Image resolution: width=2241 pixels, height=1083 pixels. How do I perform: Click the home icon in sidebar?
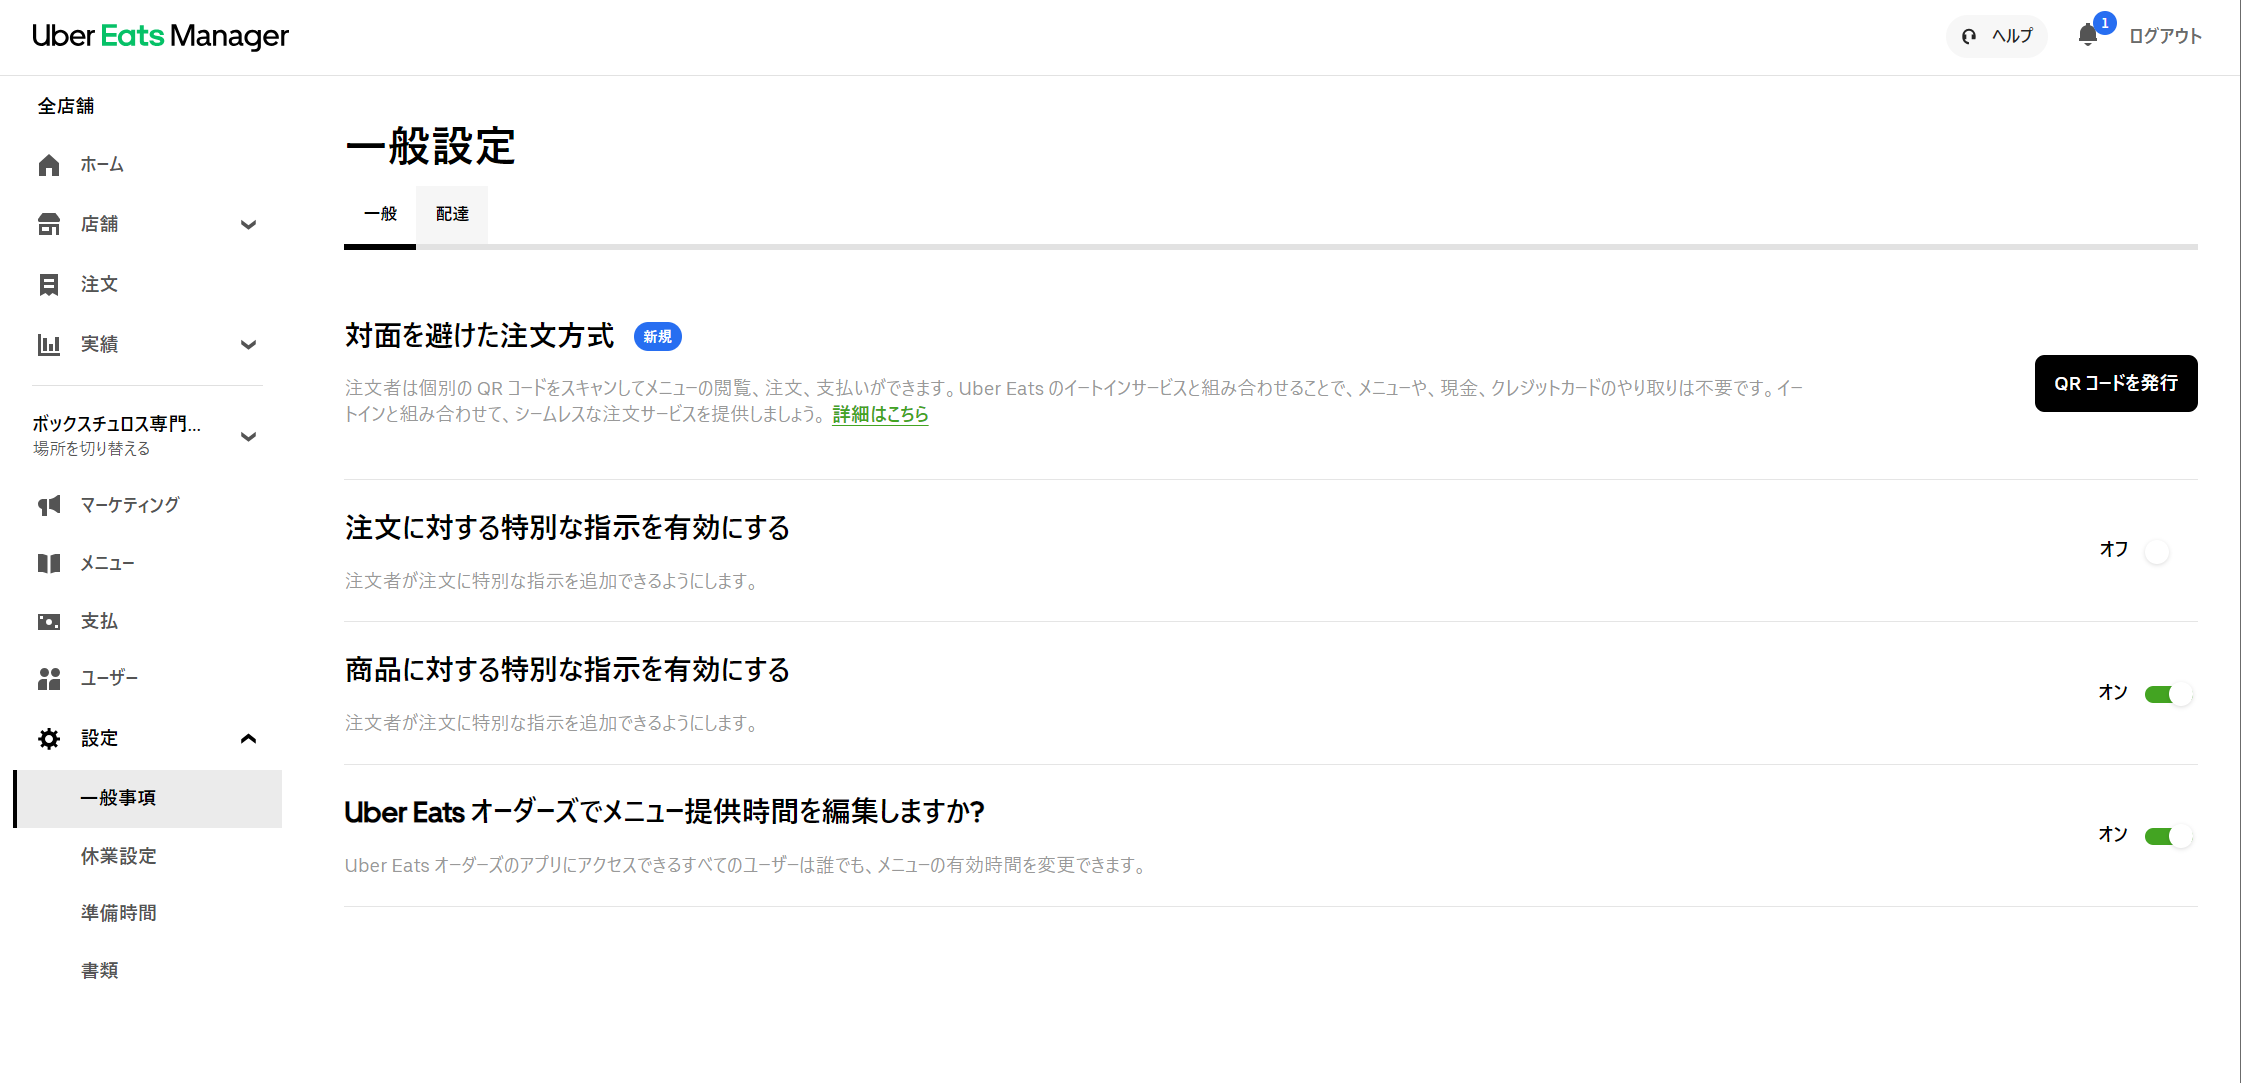pos(49,165)
